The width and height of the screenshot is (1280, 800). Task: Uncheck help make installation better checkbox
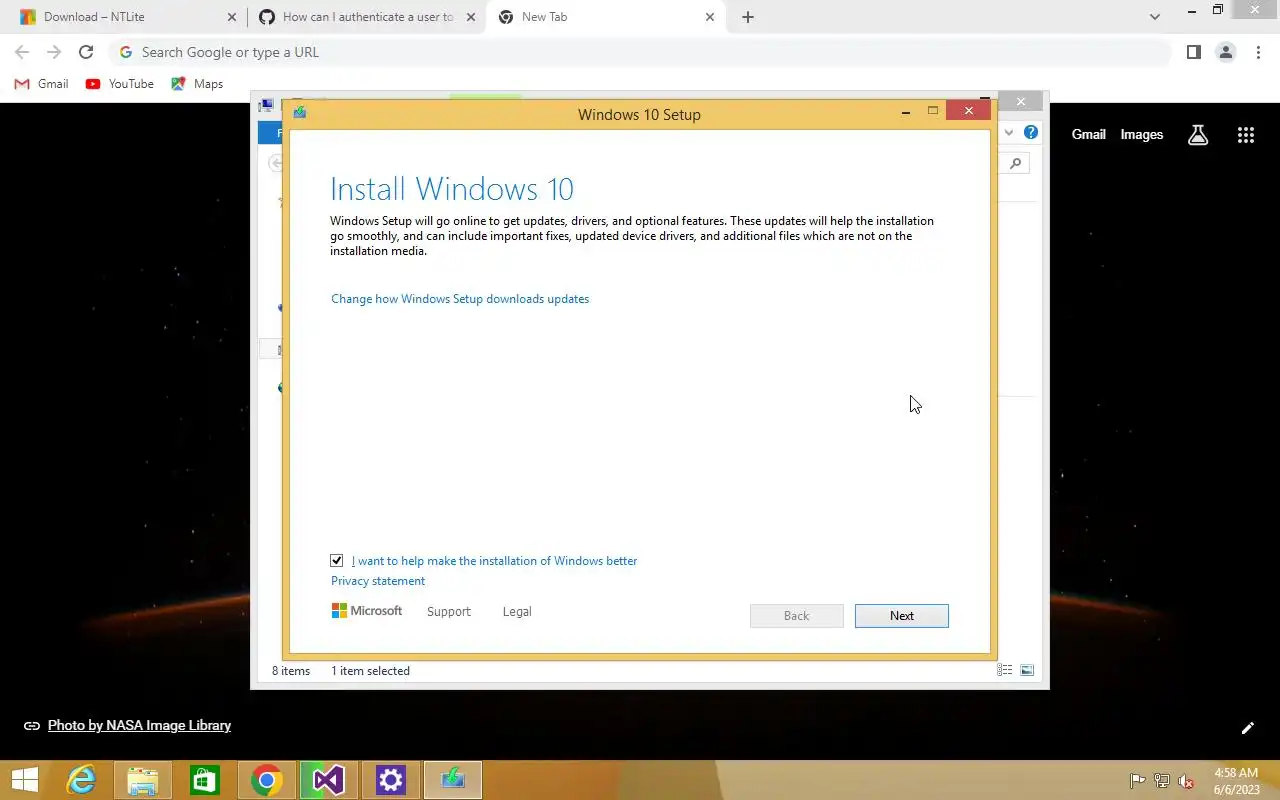pos(337,561)
